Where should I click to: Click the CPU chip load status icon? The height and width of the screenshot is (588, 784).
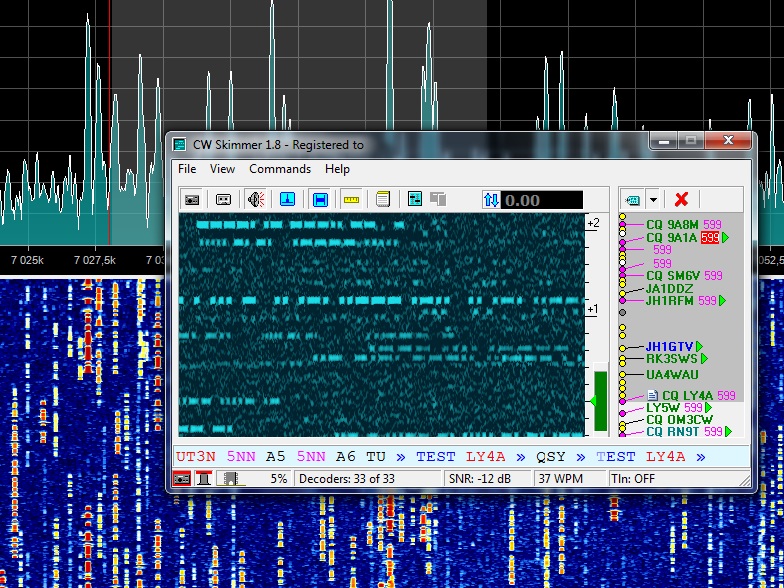[x=230, y=479]
